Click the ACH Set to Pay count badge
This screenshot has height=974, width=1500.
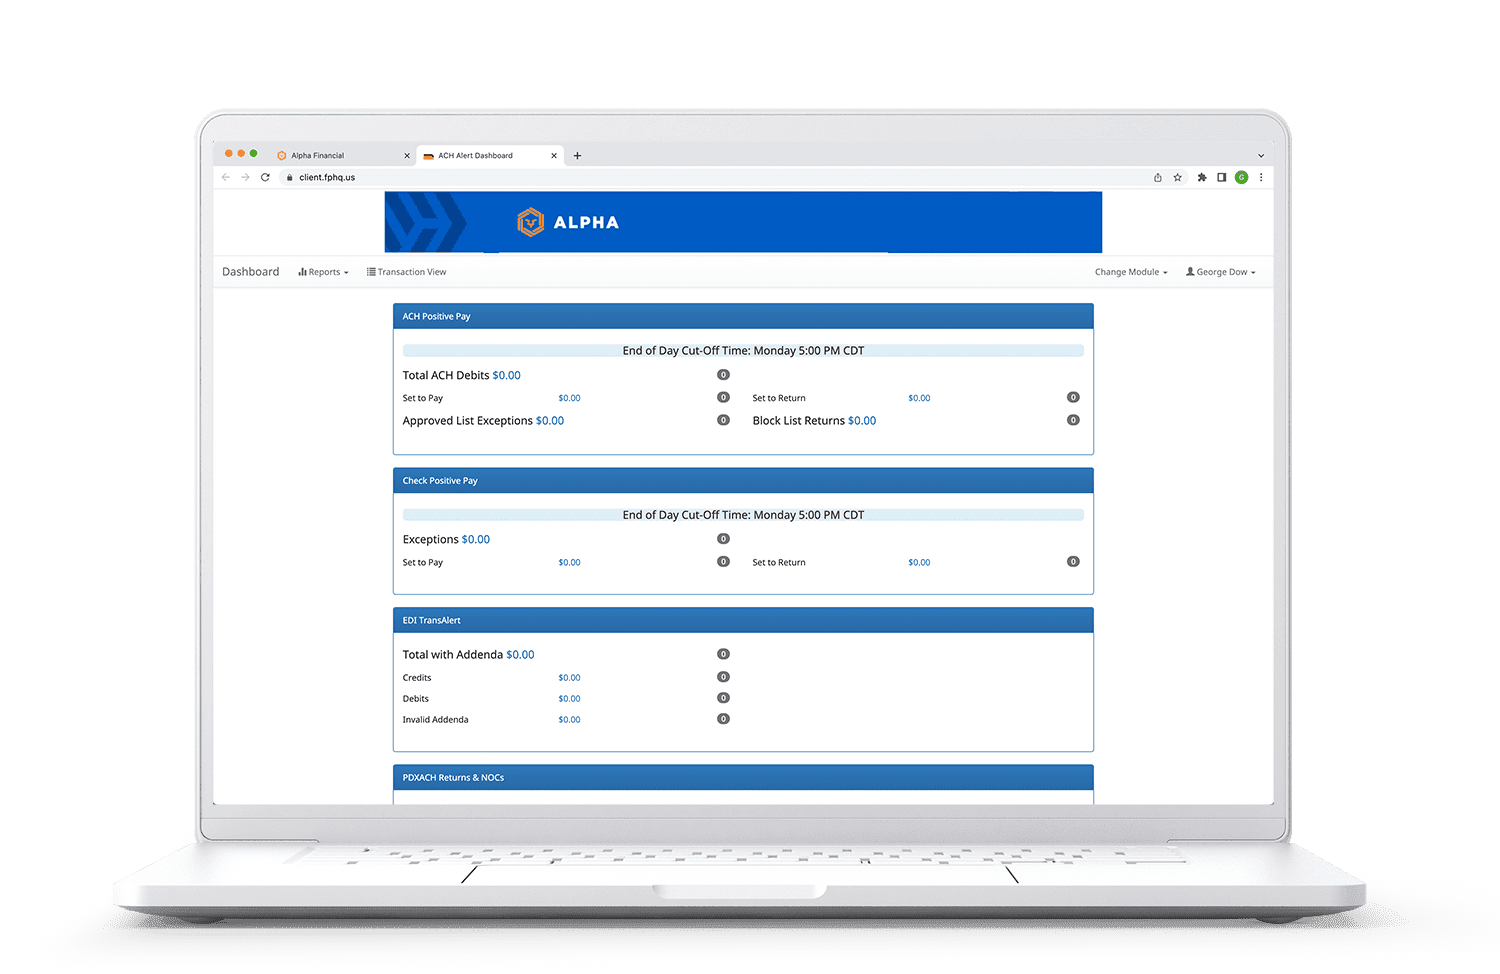(x=723, y=397)
